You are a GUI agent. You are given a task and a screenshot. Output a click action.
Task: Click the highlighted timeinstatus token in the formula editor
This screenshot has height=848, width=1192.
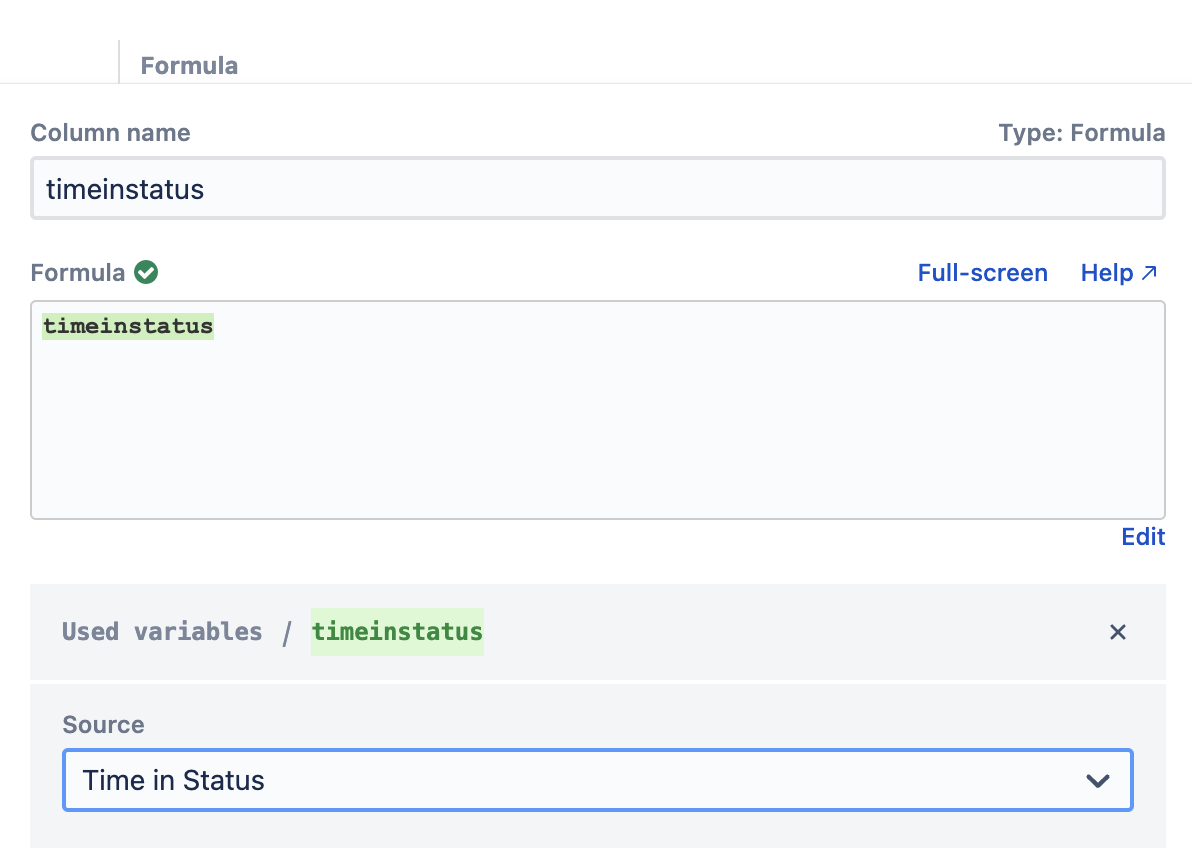127,326
